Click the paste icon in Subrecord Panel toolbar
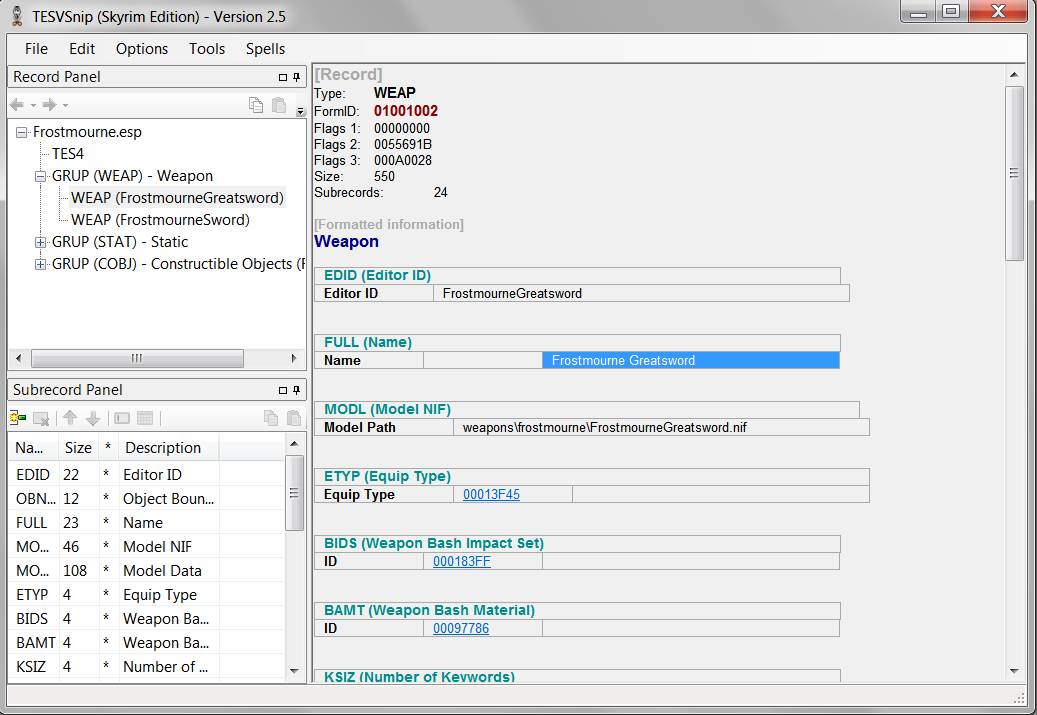This screenshot has width=1037, height=715. [x=294, y=418]
